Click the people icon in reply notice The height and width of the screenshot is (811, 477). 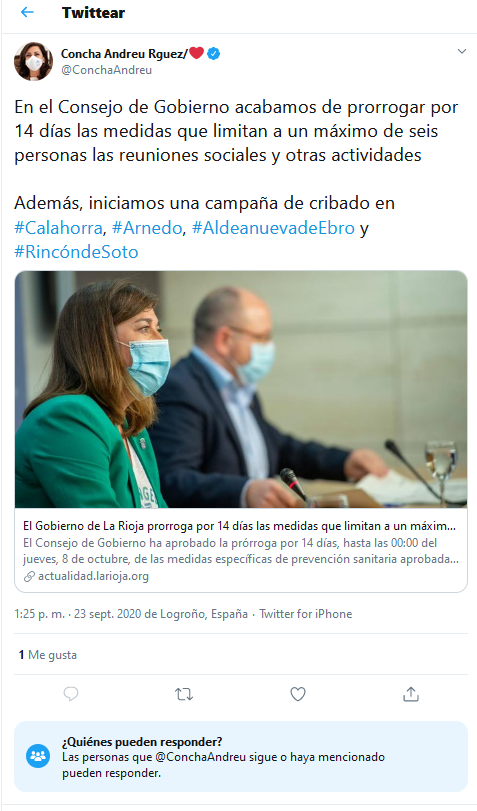[38, 756]
